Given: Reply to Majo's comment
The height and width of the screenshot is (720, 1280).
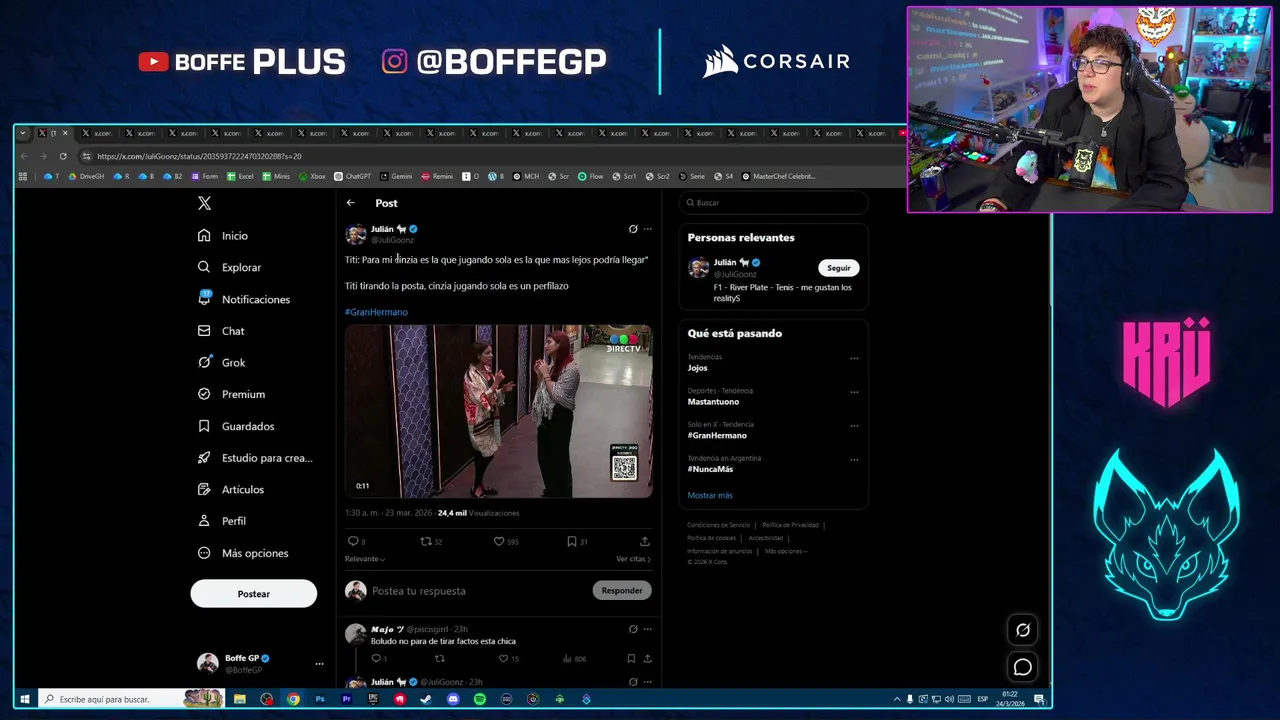Looking at the screenshot, I should coord(378,659).
